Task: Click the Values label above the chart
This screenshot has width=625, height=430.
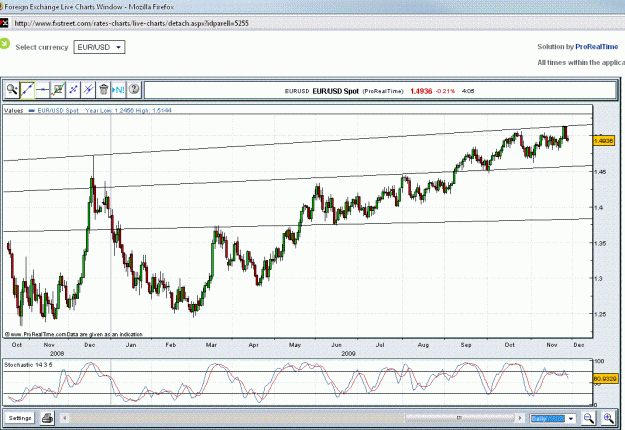Action: click(x=14, y=110)
